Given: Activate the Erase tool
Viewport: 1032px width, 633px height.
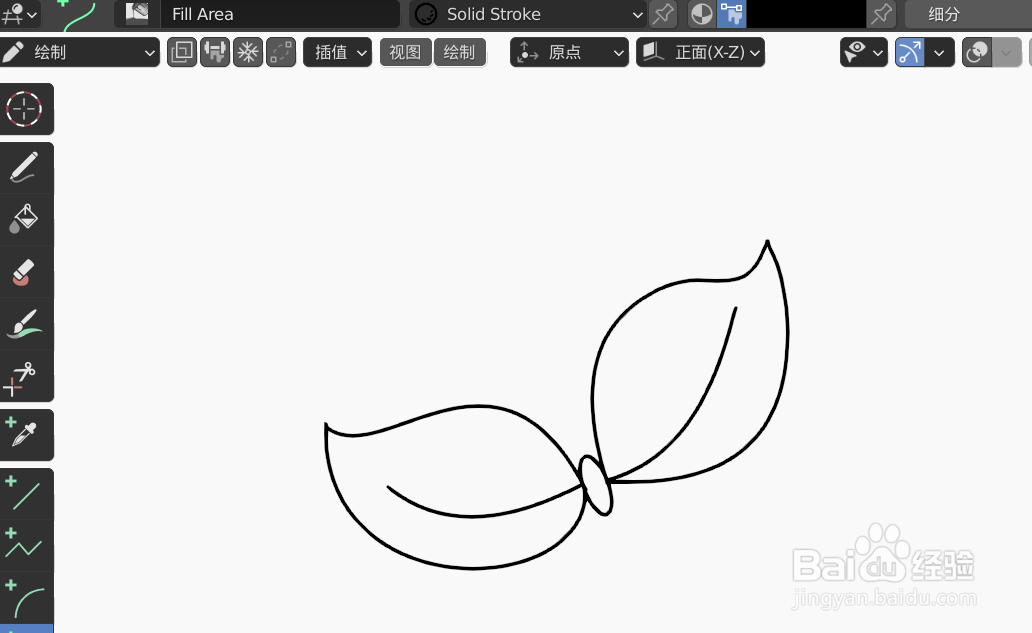Looking at the screenshot, I should tap(27, 271).
